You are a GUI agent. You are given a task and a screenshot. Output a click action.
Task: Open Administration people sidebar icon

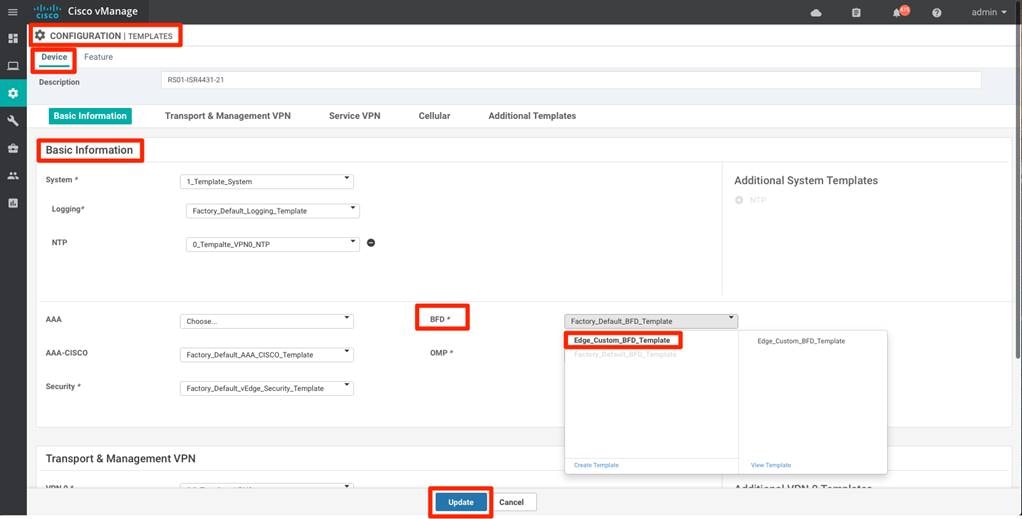(13, 175)
